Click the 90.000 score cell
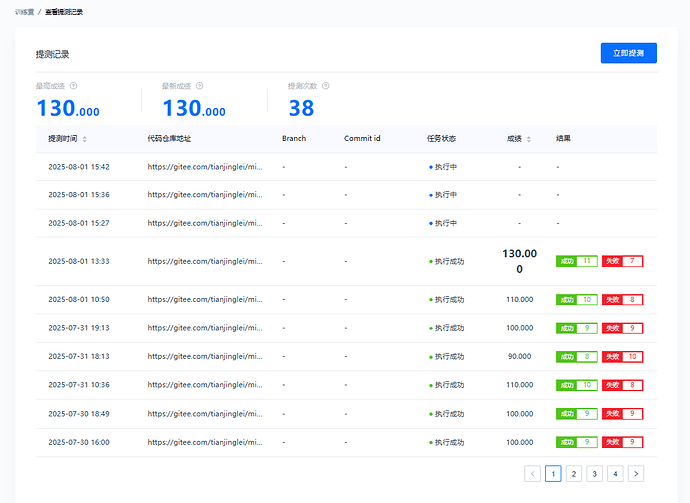The width and height of the screenshot is (690, 503). pos(520,356)
